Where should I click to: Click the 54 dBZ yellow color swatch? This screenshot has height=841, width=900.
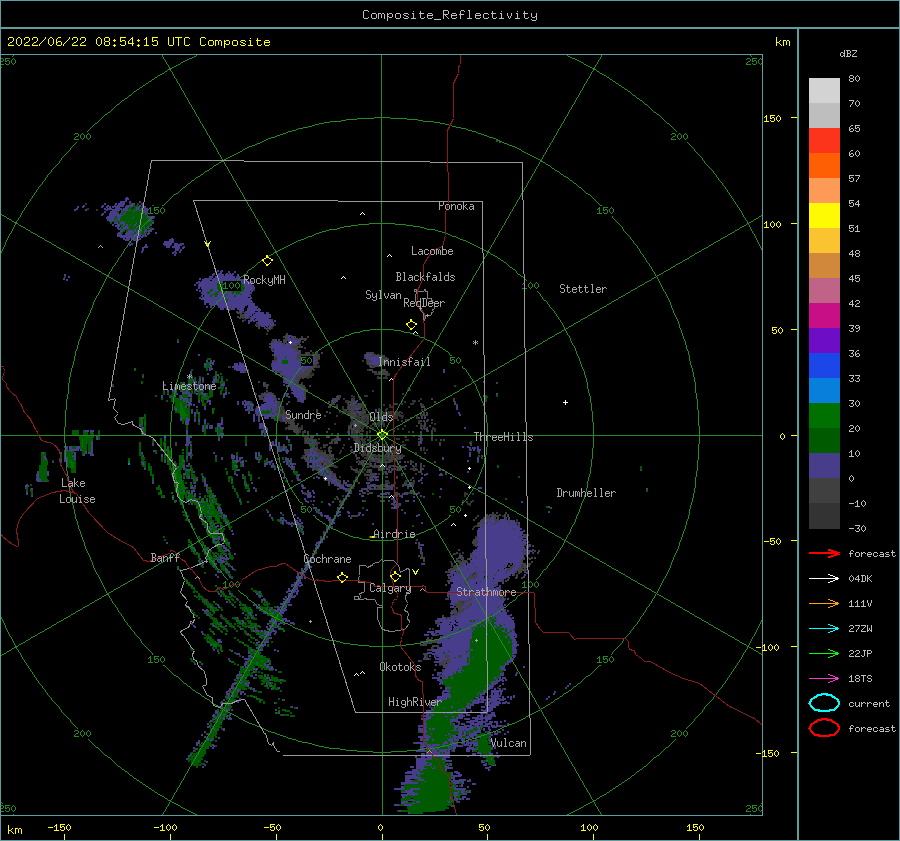coord(824,215)
